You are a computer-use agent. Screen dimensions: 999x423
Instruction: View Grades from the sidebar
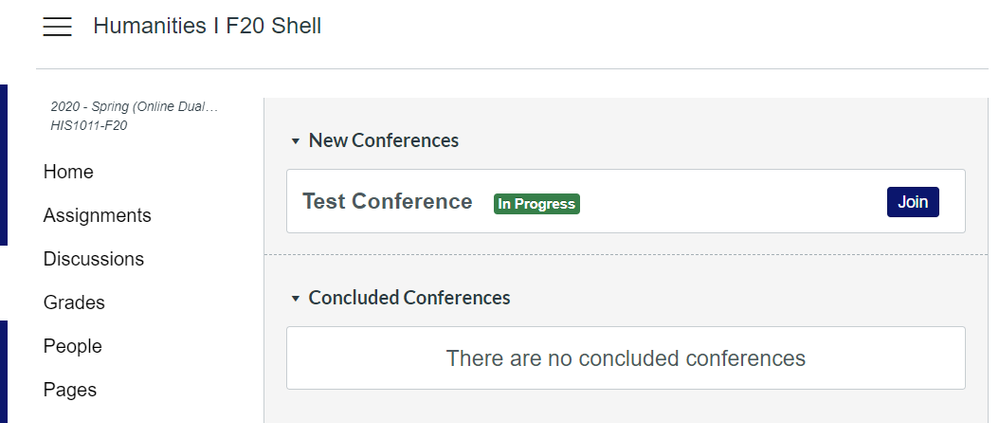tap(74, 302)
